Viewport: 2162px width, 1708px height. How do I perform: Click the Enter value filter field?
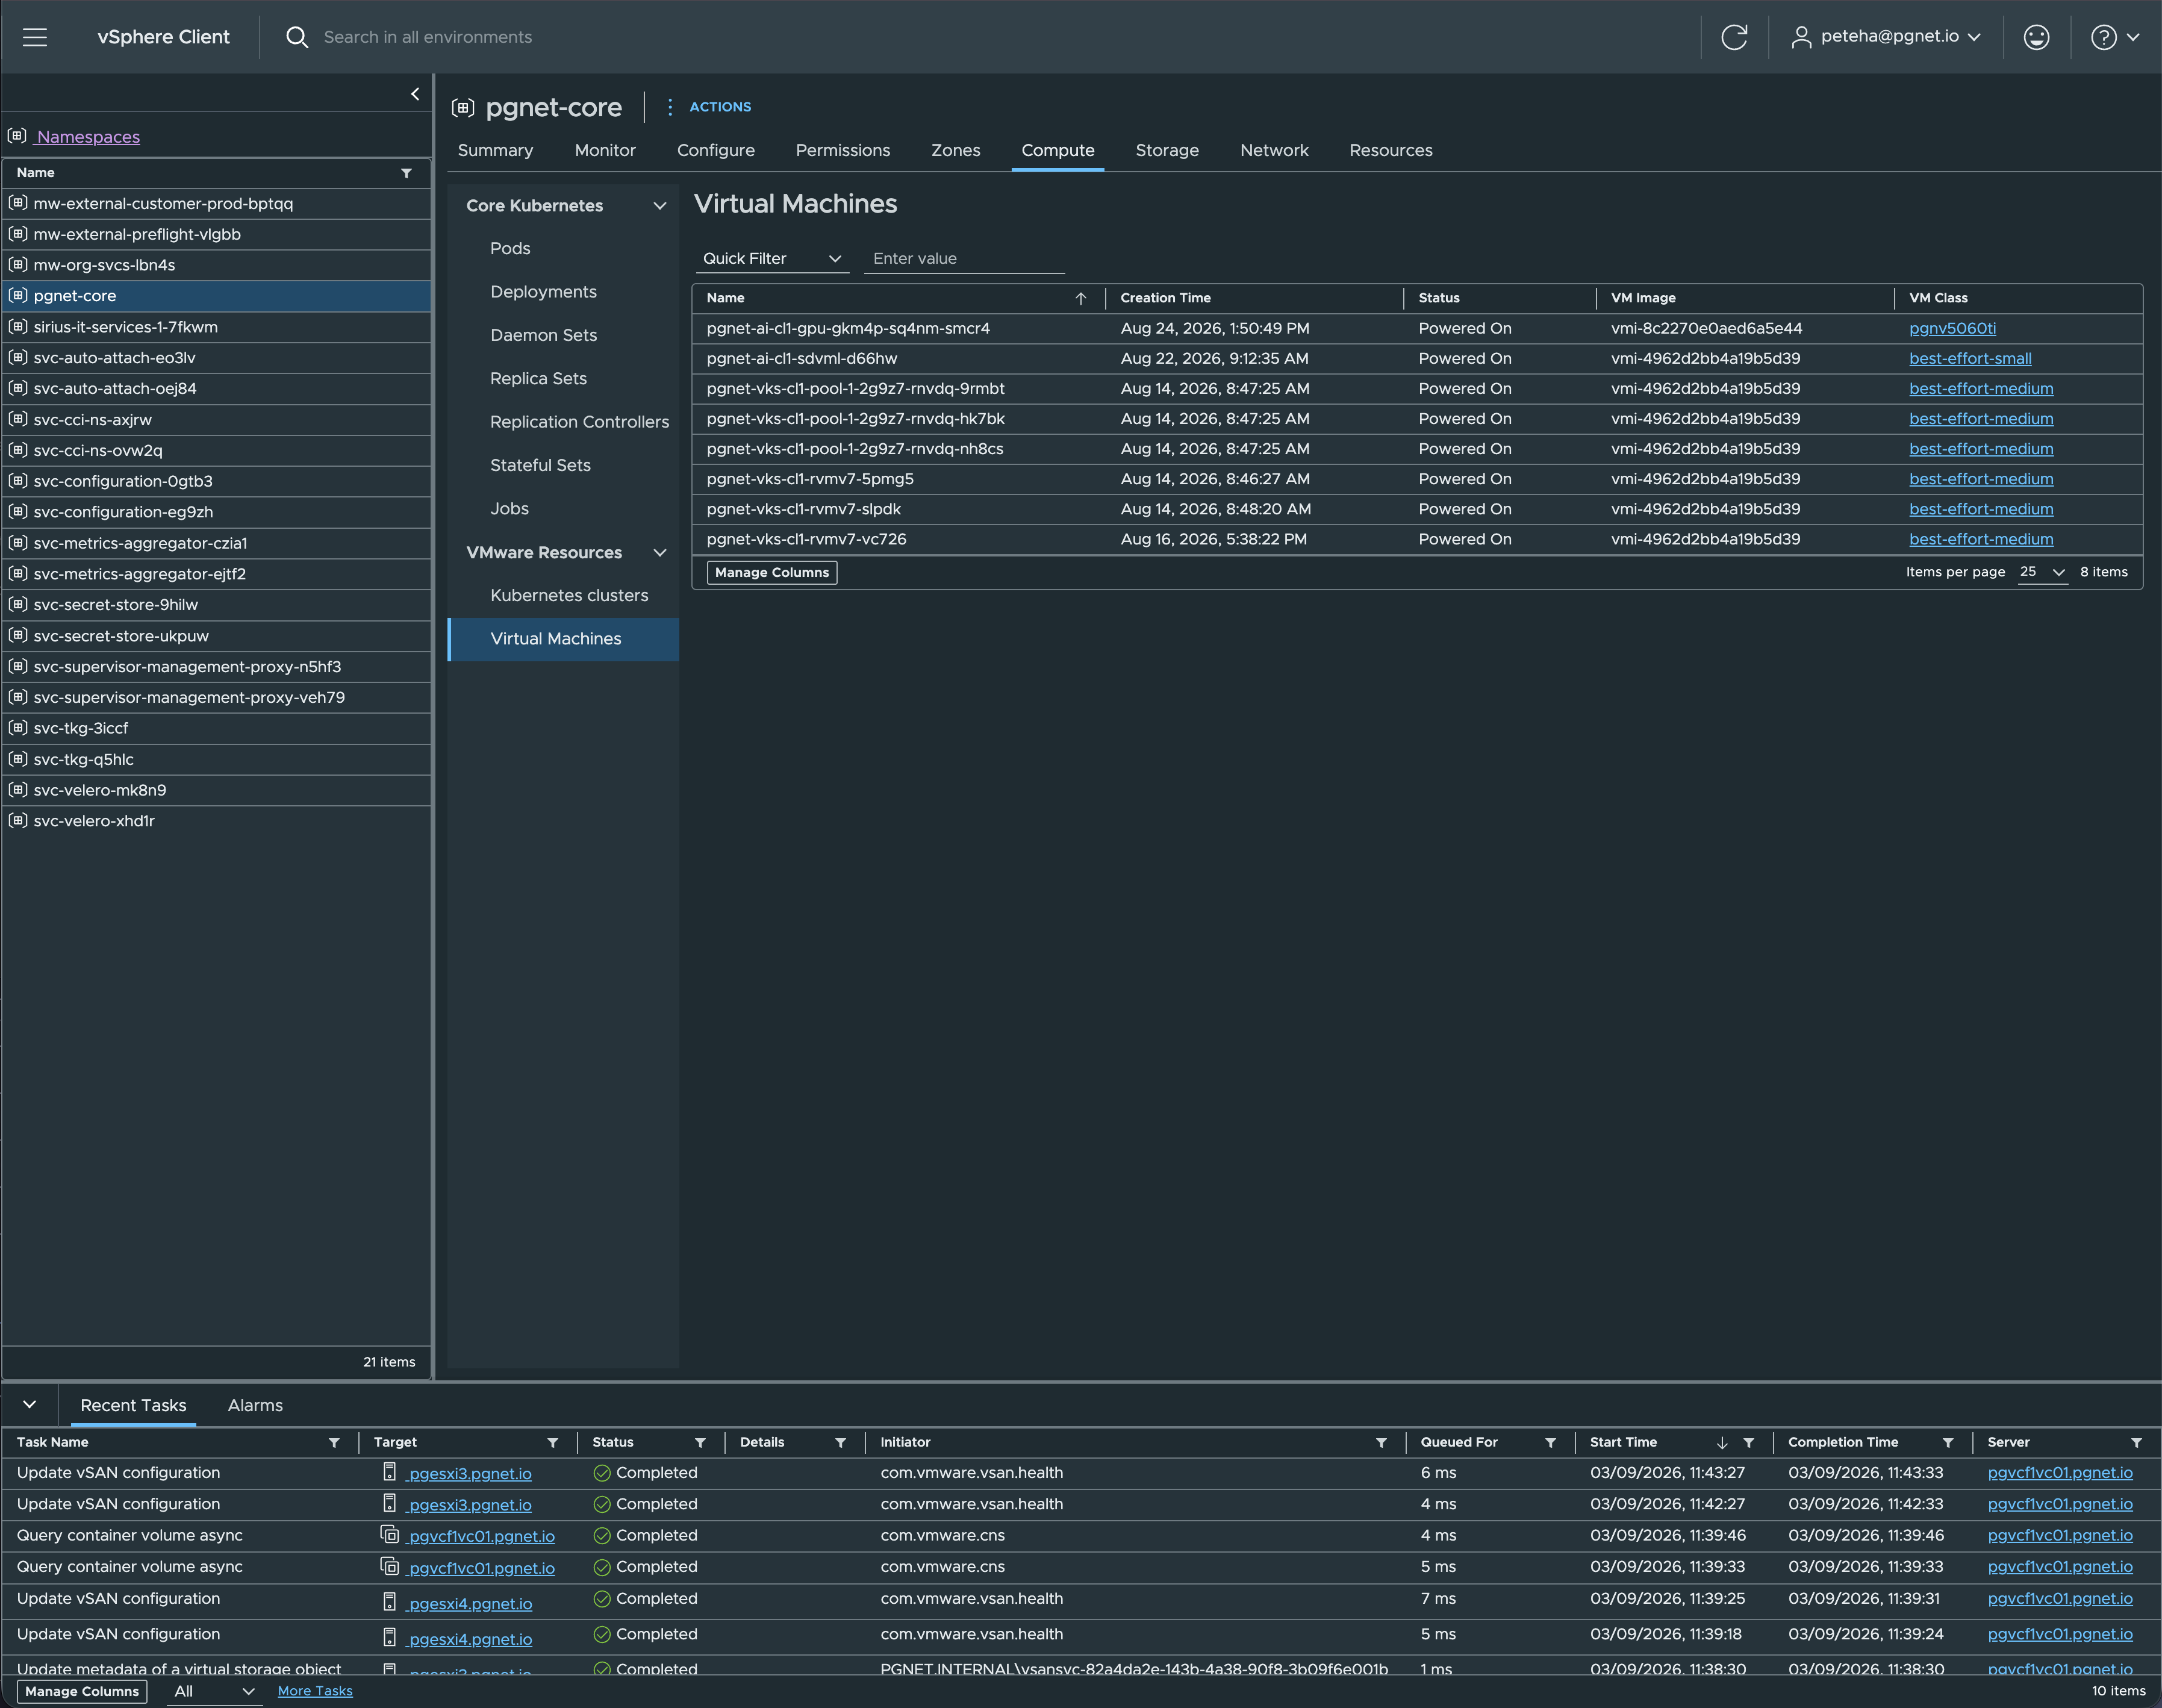pyautogui.click(x=964, y=258)
